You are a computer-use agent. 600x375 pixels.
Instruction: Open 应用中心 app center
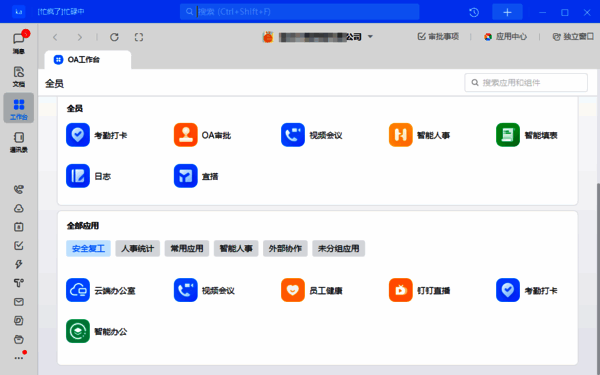coord(505,37)
